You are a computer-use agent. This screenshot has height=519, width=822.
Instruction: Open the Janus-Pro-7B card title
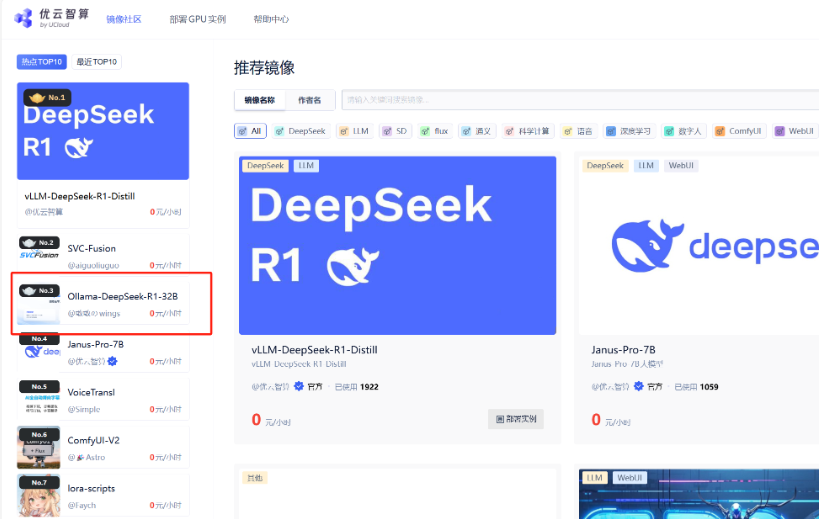tap(623, 350)
